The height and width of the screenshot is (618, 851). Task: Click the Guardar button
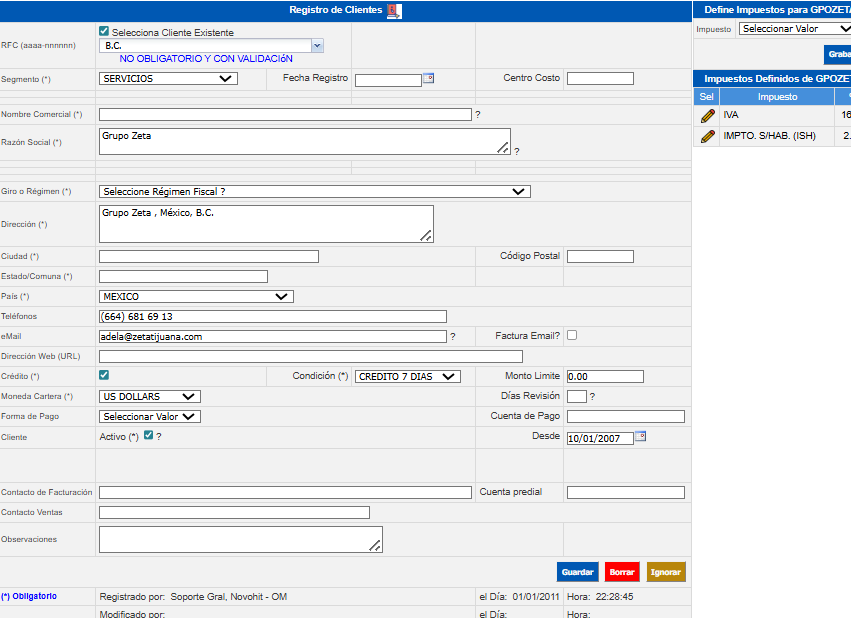577,572
